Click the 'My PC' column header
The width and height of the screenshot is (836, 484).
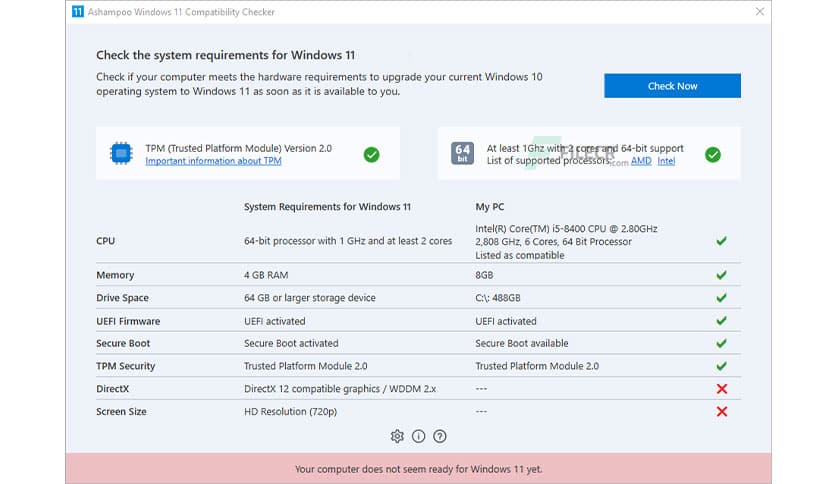point(489,207)
